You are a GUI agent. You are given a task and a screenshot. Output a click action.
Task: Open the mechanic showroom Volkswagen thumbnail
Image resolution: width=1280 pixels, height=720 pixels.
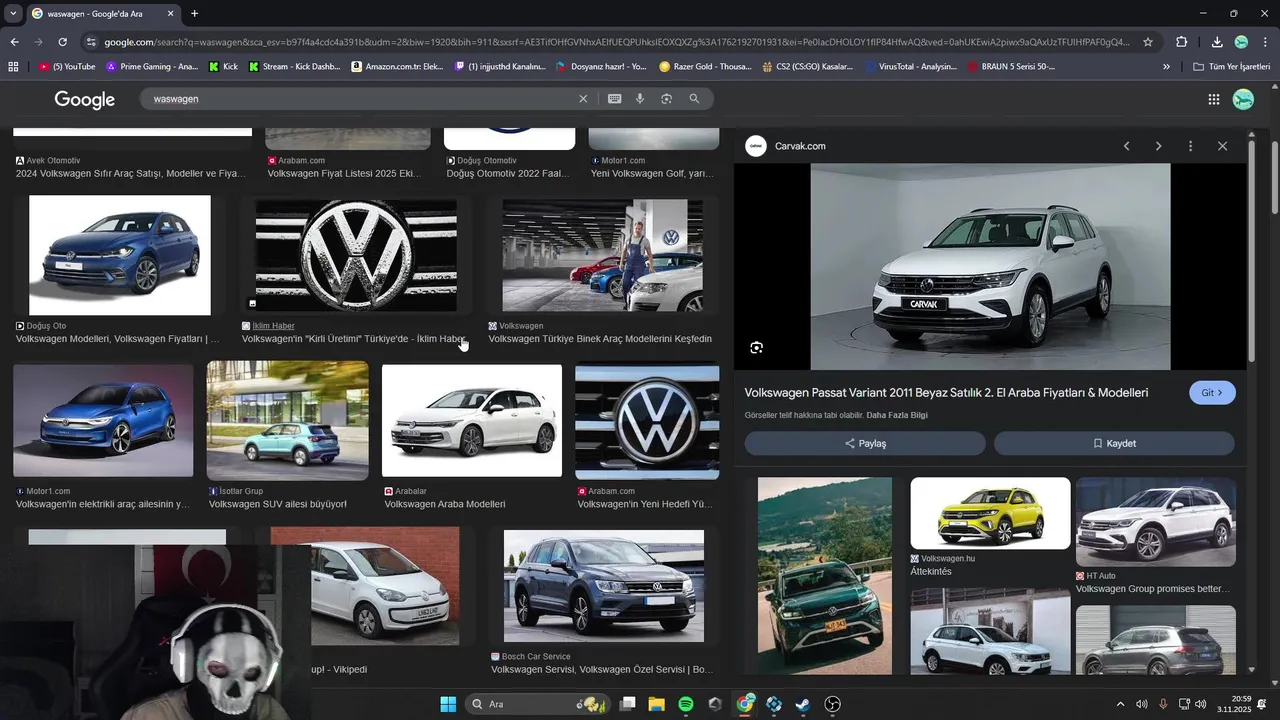(x=602, y=255)
